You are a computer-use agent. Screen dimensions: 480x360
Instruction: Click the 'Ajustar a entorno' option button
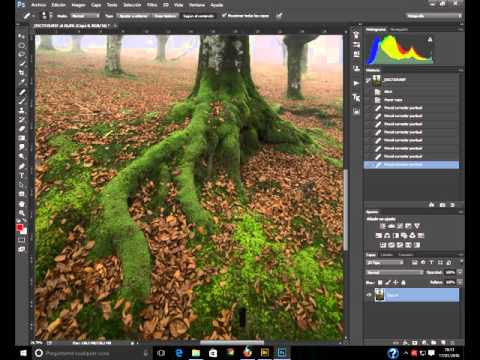[133, 16]
